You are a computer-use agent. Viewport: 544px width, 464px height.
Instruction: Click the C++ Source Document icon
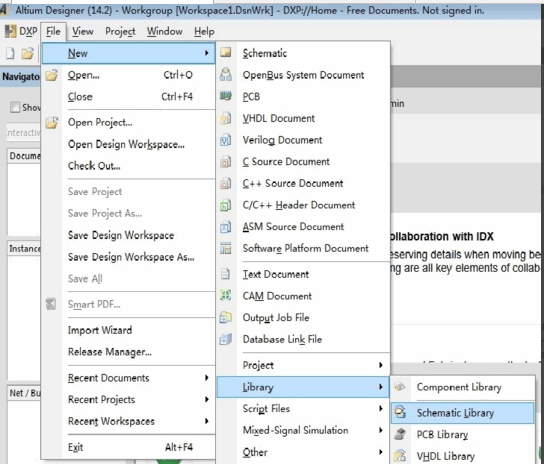click(226, 183)
